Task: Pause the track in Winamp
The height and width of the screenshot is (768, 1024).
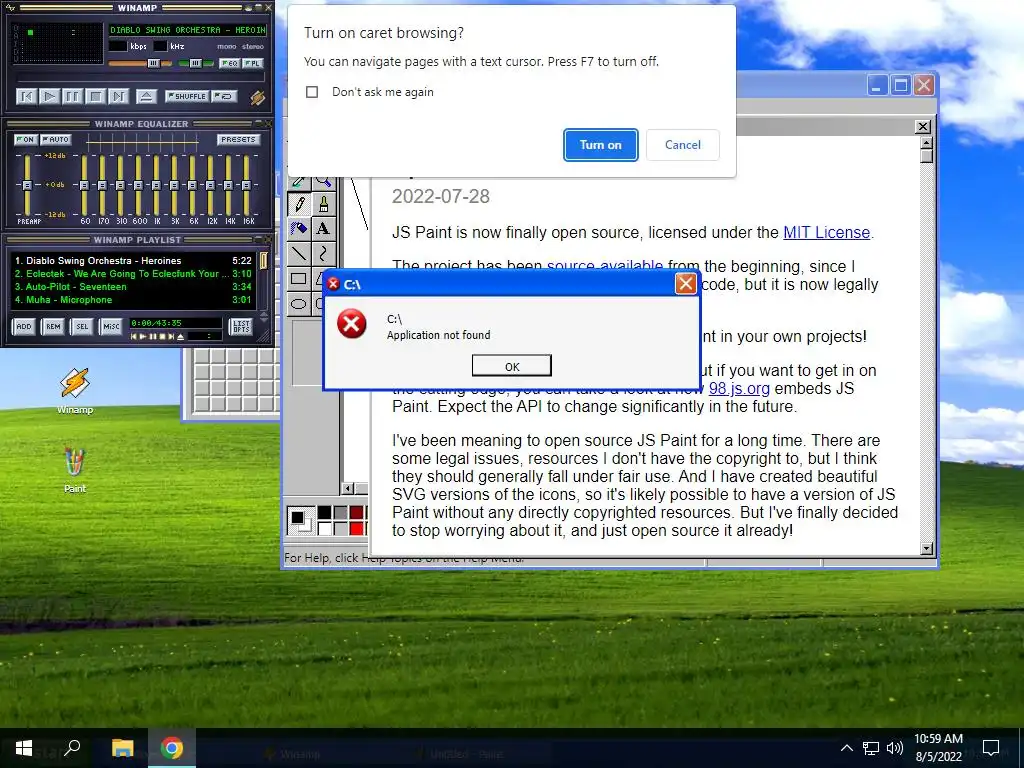Action: click(72, 97)
